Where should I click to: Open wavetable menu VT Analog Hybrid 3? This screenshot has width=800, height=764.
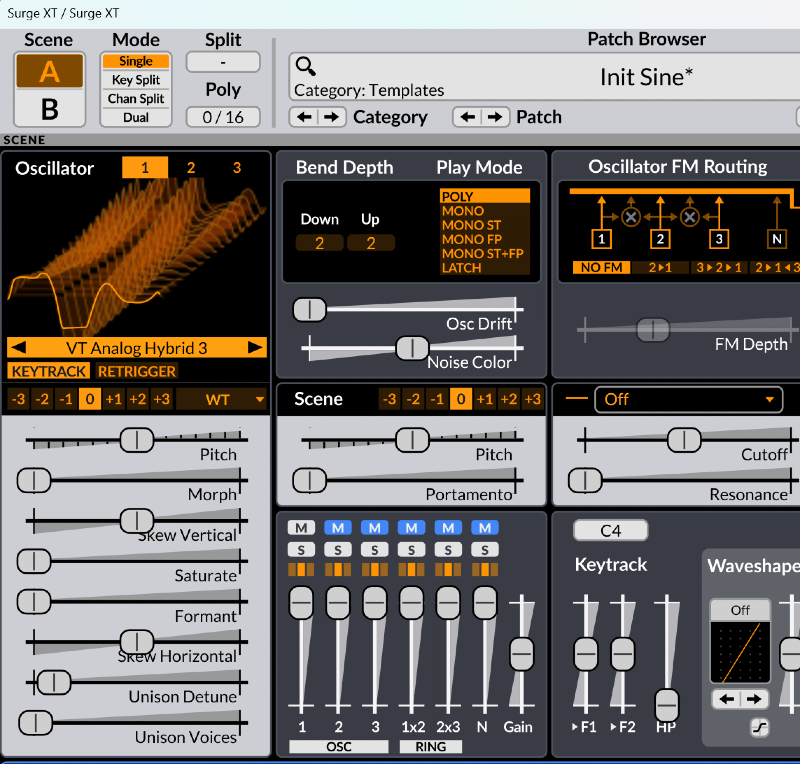[x=137, y=348]
